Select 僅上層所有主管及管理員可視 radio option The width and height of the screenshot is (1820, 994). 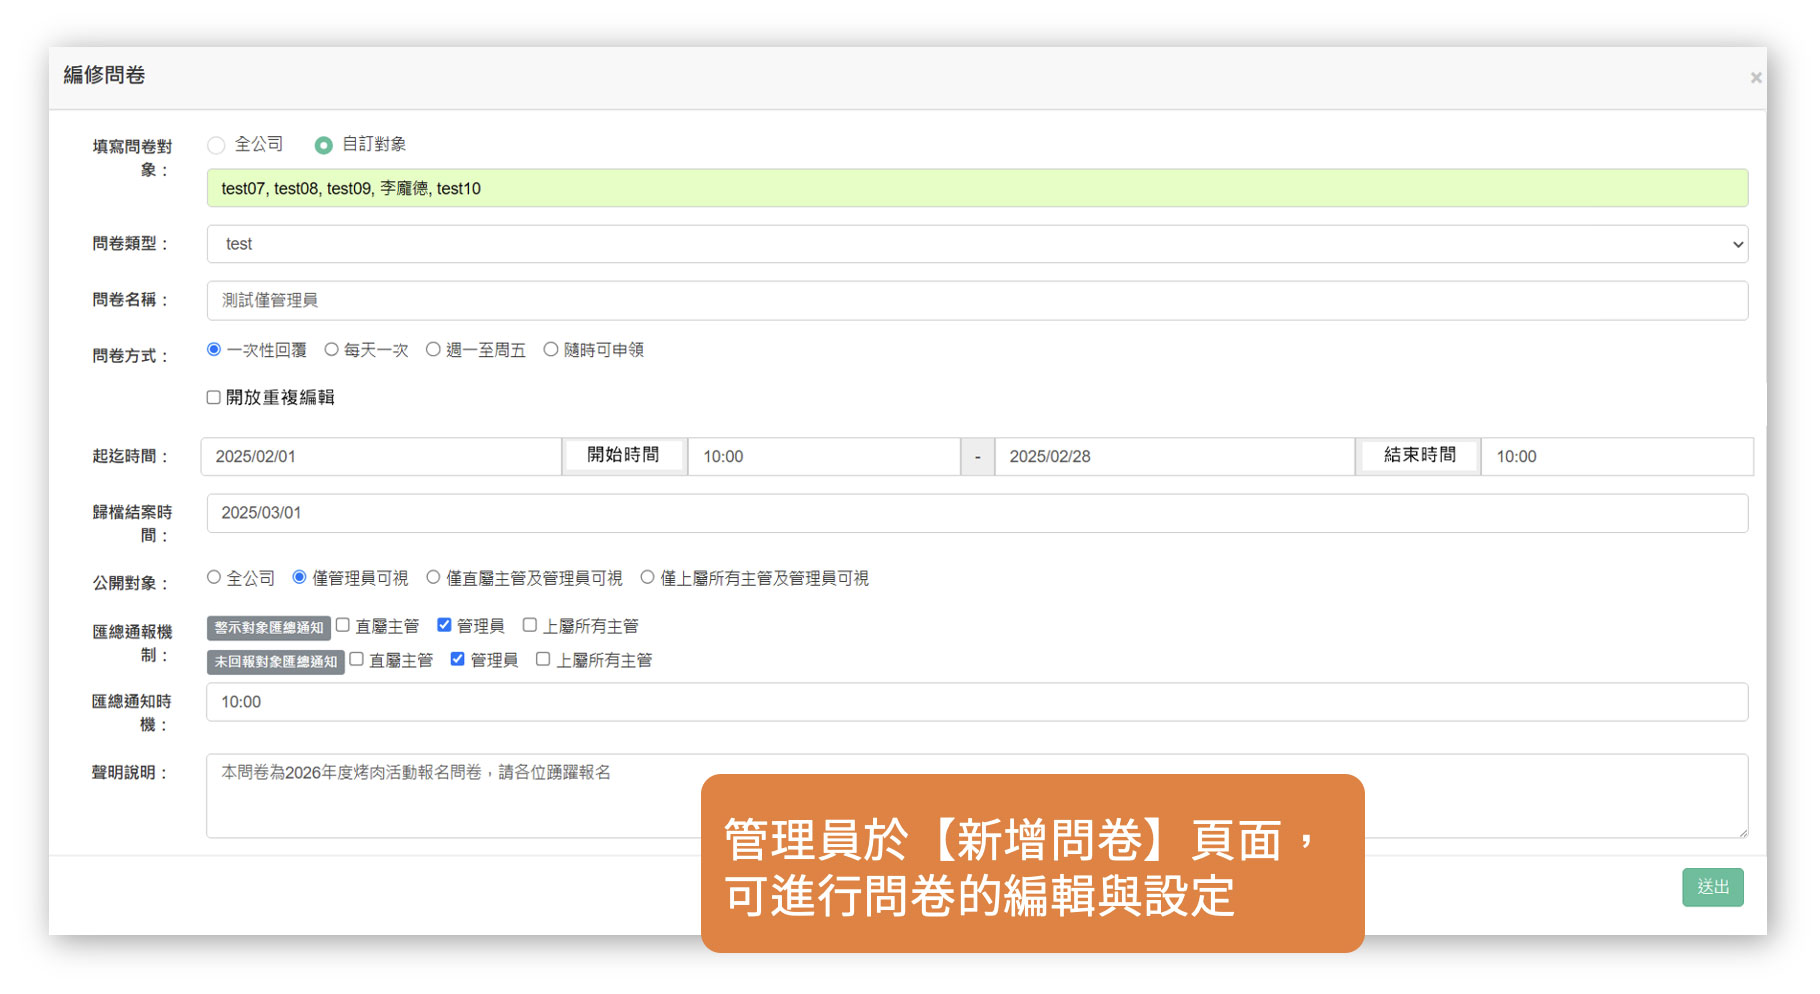tap(648, 577)
